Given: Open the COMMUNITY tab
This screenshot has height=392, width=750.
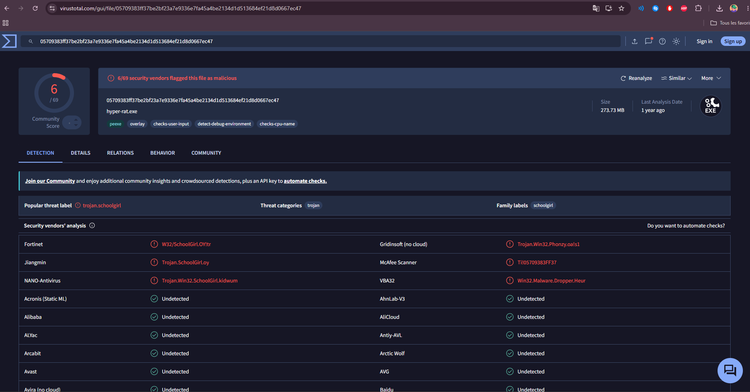Looking at the screenshot, I should [x=206, y=153].
